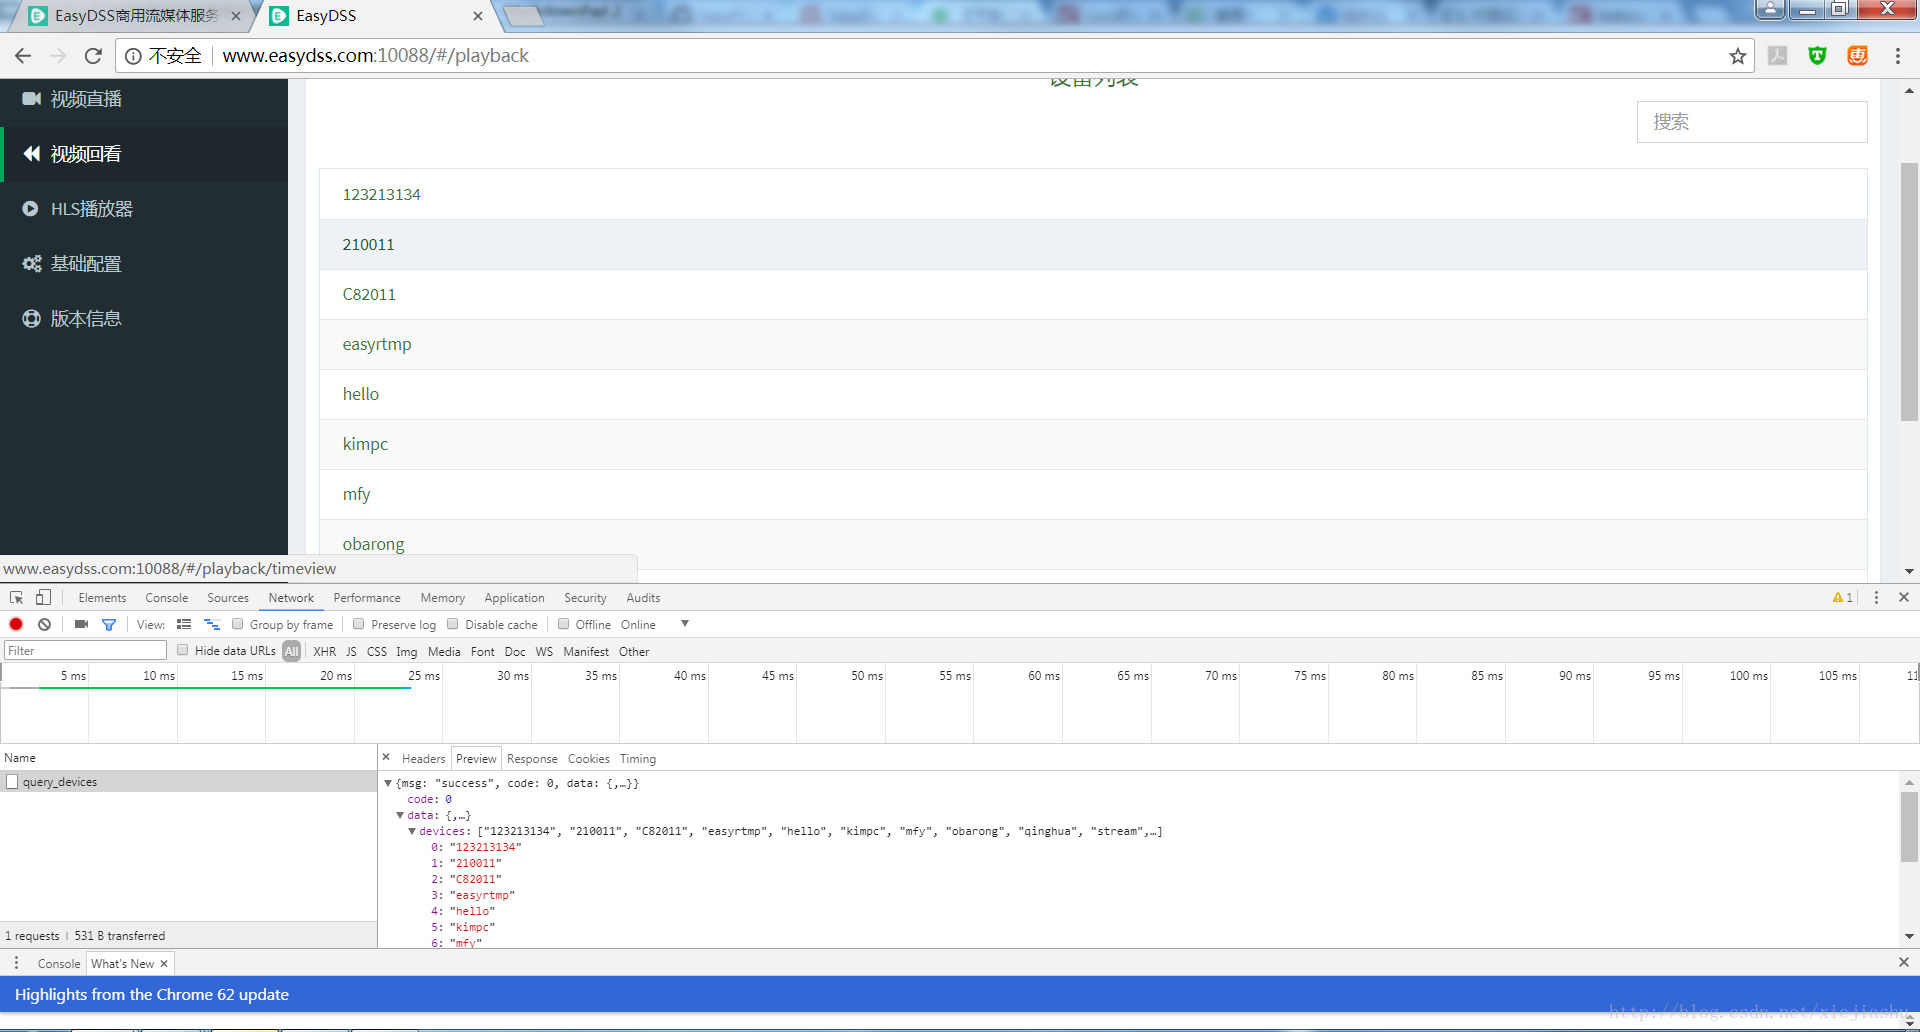Image resolution: width=1920 pixels, height=1032 pixels.
Task: Open the Performance tab
Action: point(367,598)
